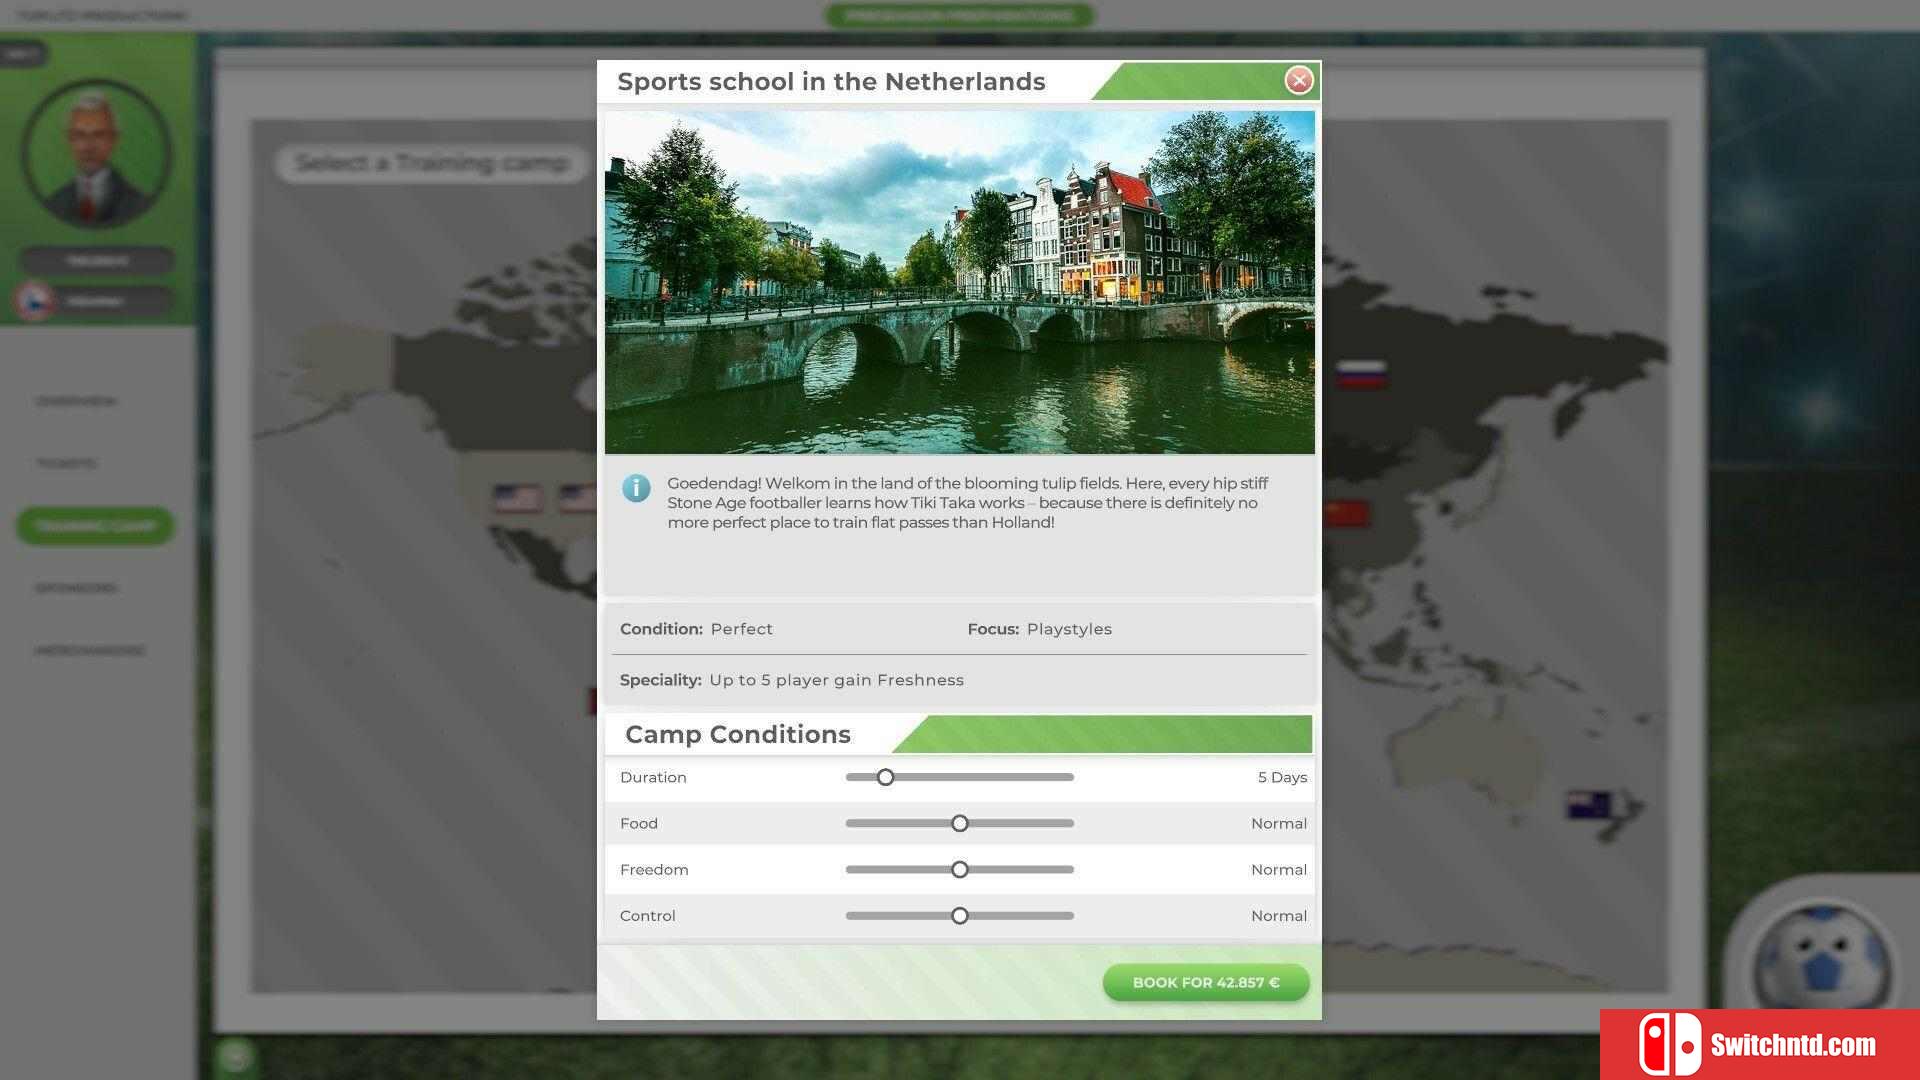Click the 'Focus: Playstyles' text
This screenshot has height=1080, width=1920.
point(1039,629)
